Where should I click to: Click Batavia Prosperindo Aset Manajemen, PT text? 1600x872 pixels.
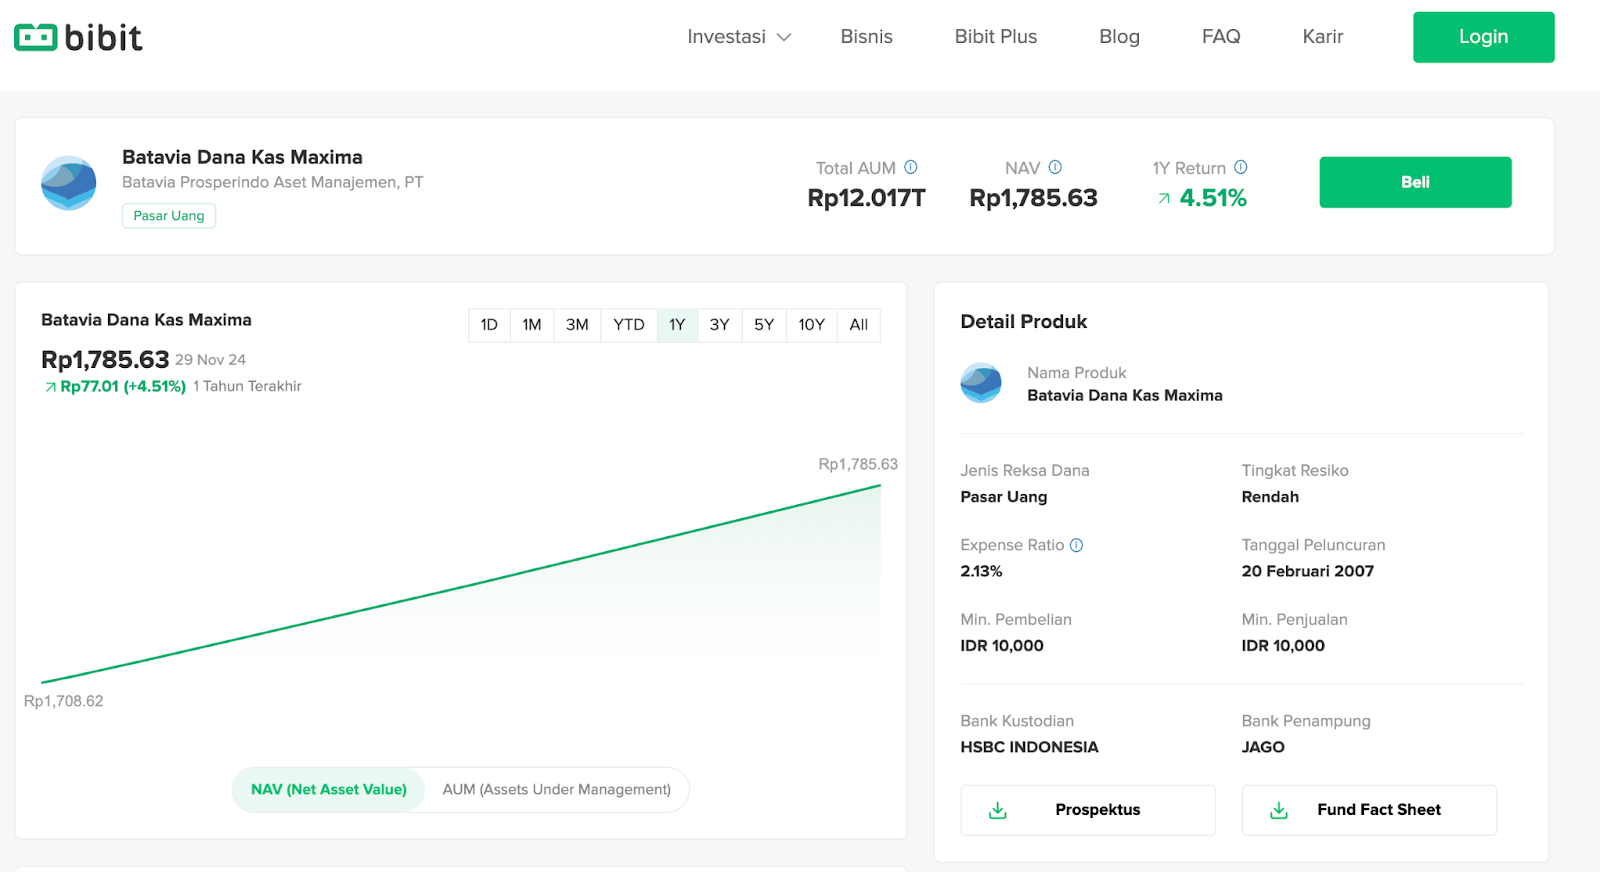[x=273, y=182]
